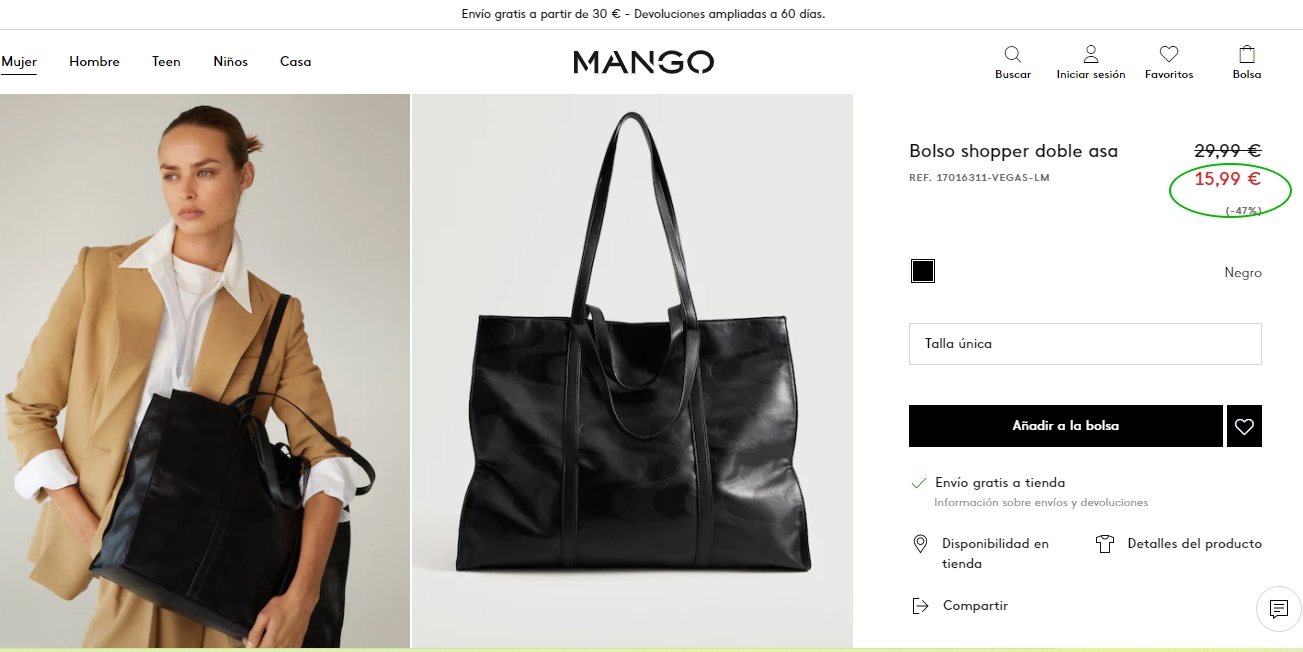Open Información sobre envíos y devoluciones link

click(x=1041, y=502)
